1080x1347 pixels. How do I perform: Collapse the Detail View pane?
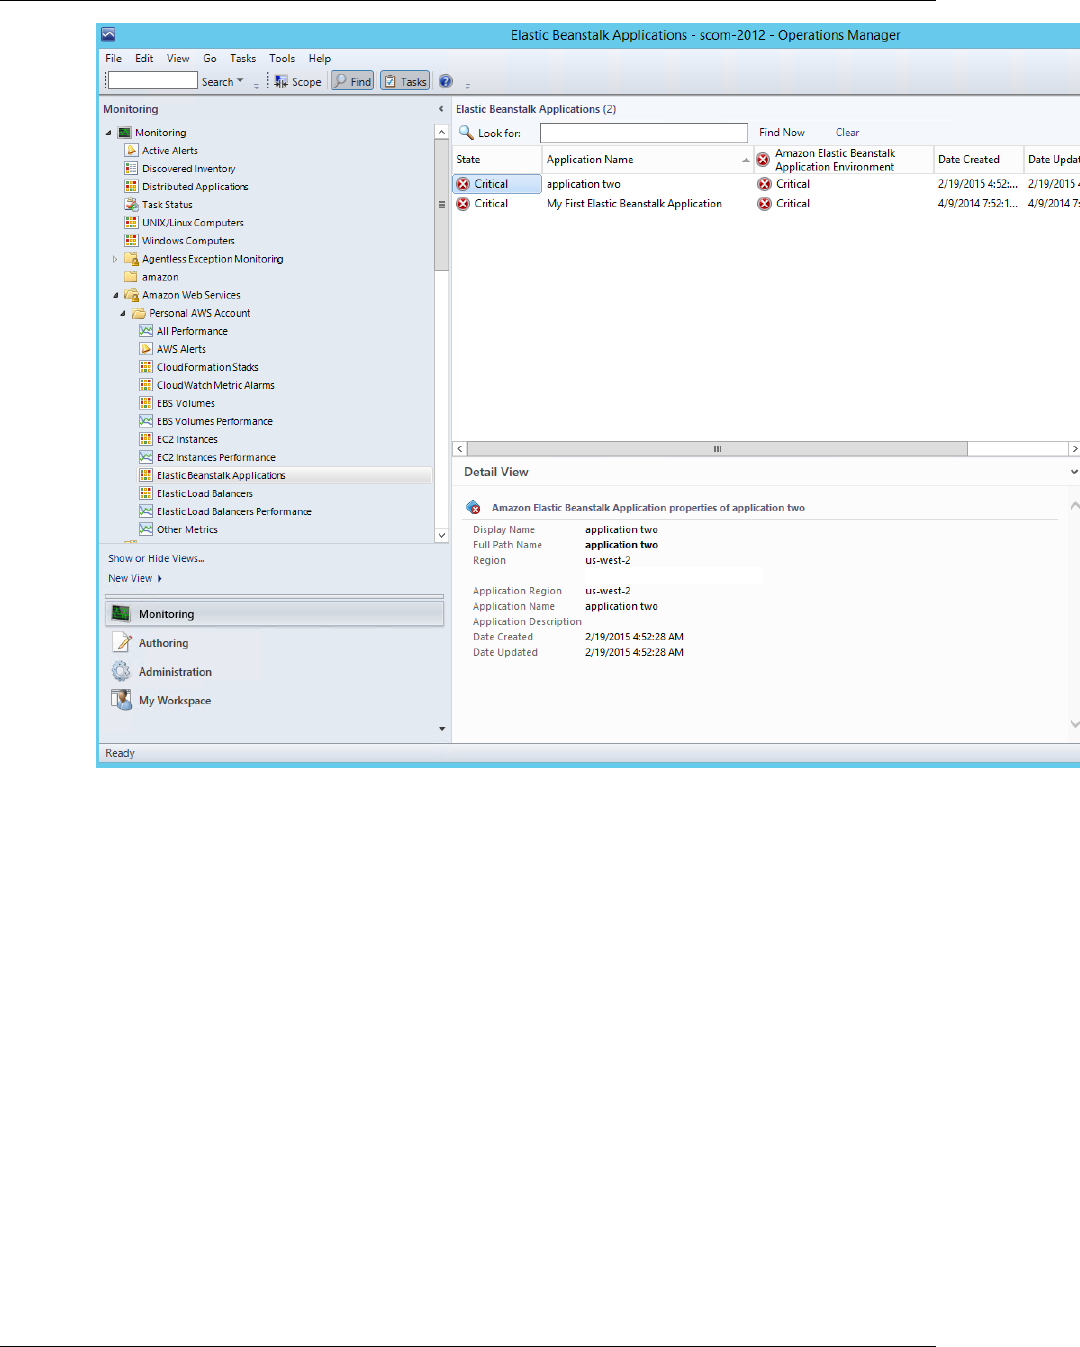click(1074, 472)
